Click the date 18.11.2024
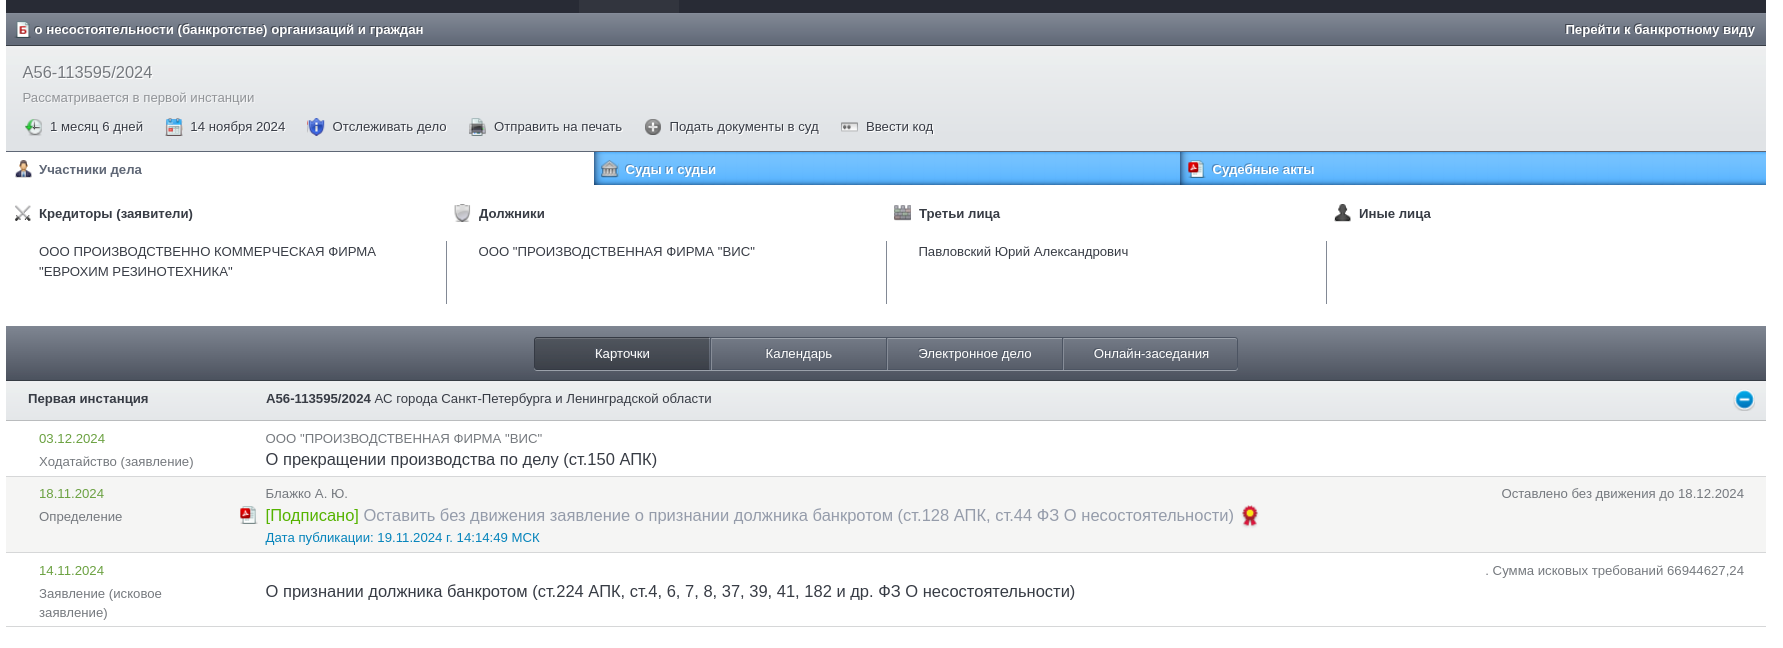This screenshot has width=1783, height=648. (x=72, y=494)
